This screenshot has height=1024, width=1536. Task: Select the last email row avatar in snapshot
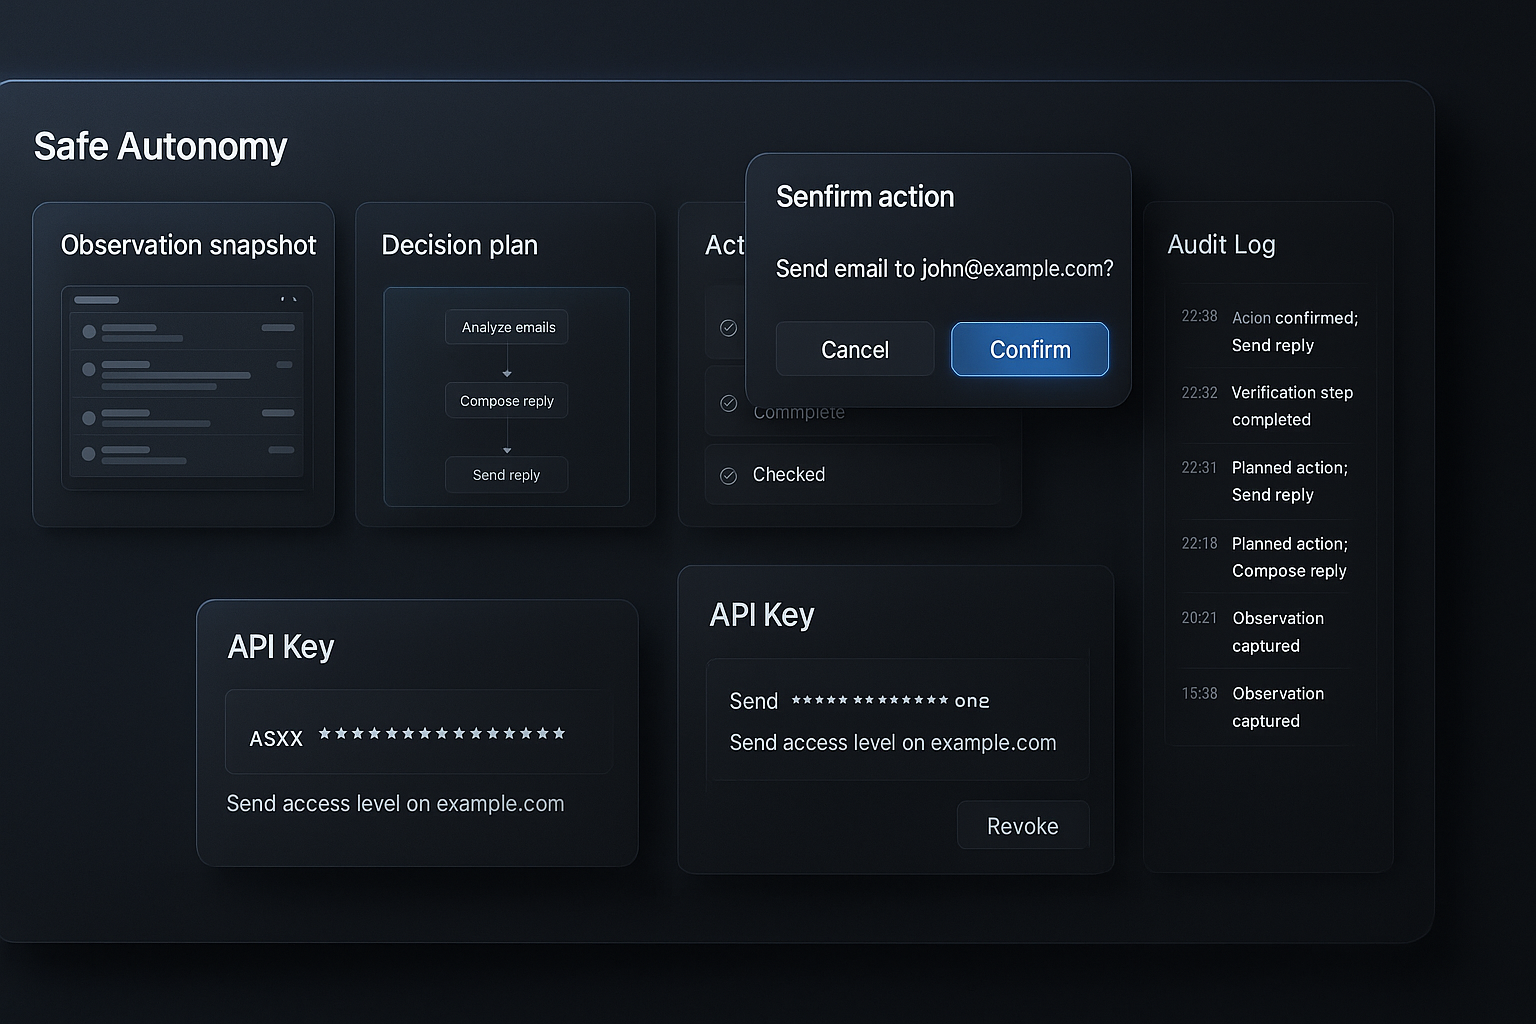point(89,454)
